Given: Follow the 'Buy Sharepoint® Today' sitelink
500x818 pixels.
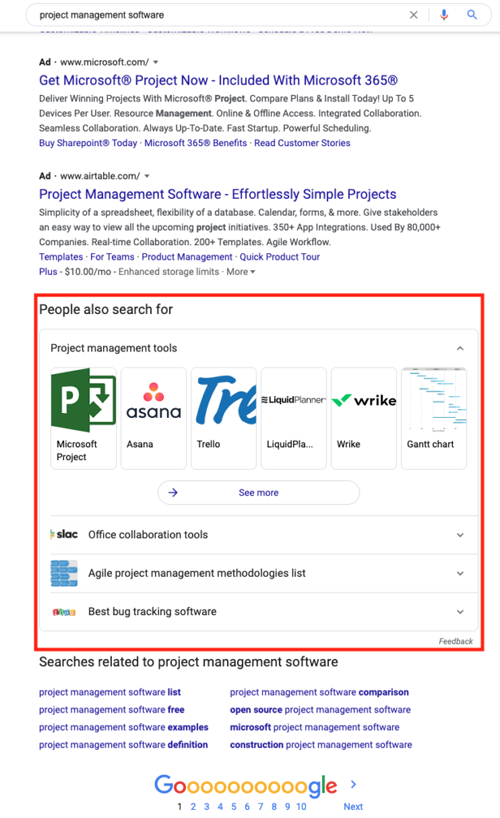Looking at the screenshot, I should point(88,143).
